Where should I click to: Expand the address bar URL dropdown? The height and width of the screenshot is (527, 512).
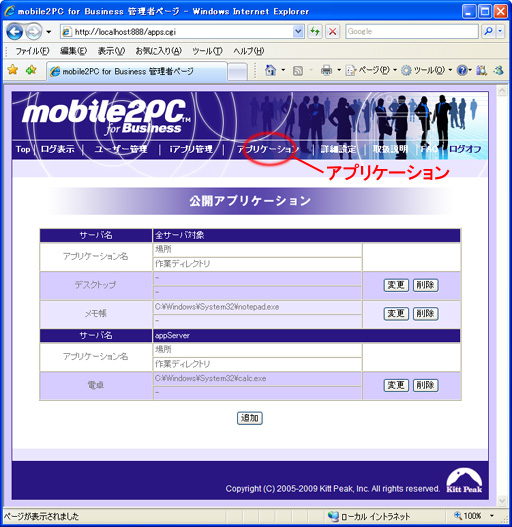[x=298, y=32]
